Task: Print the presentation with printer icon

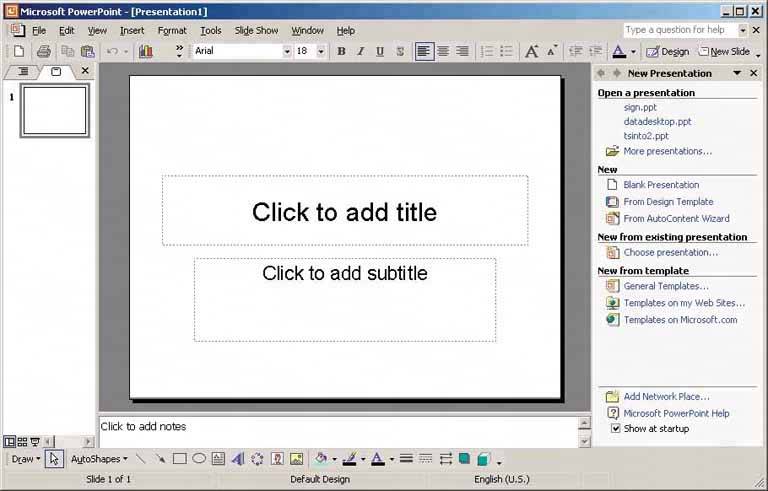Action: (x=44, y=51)
